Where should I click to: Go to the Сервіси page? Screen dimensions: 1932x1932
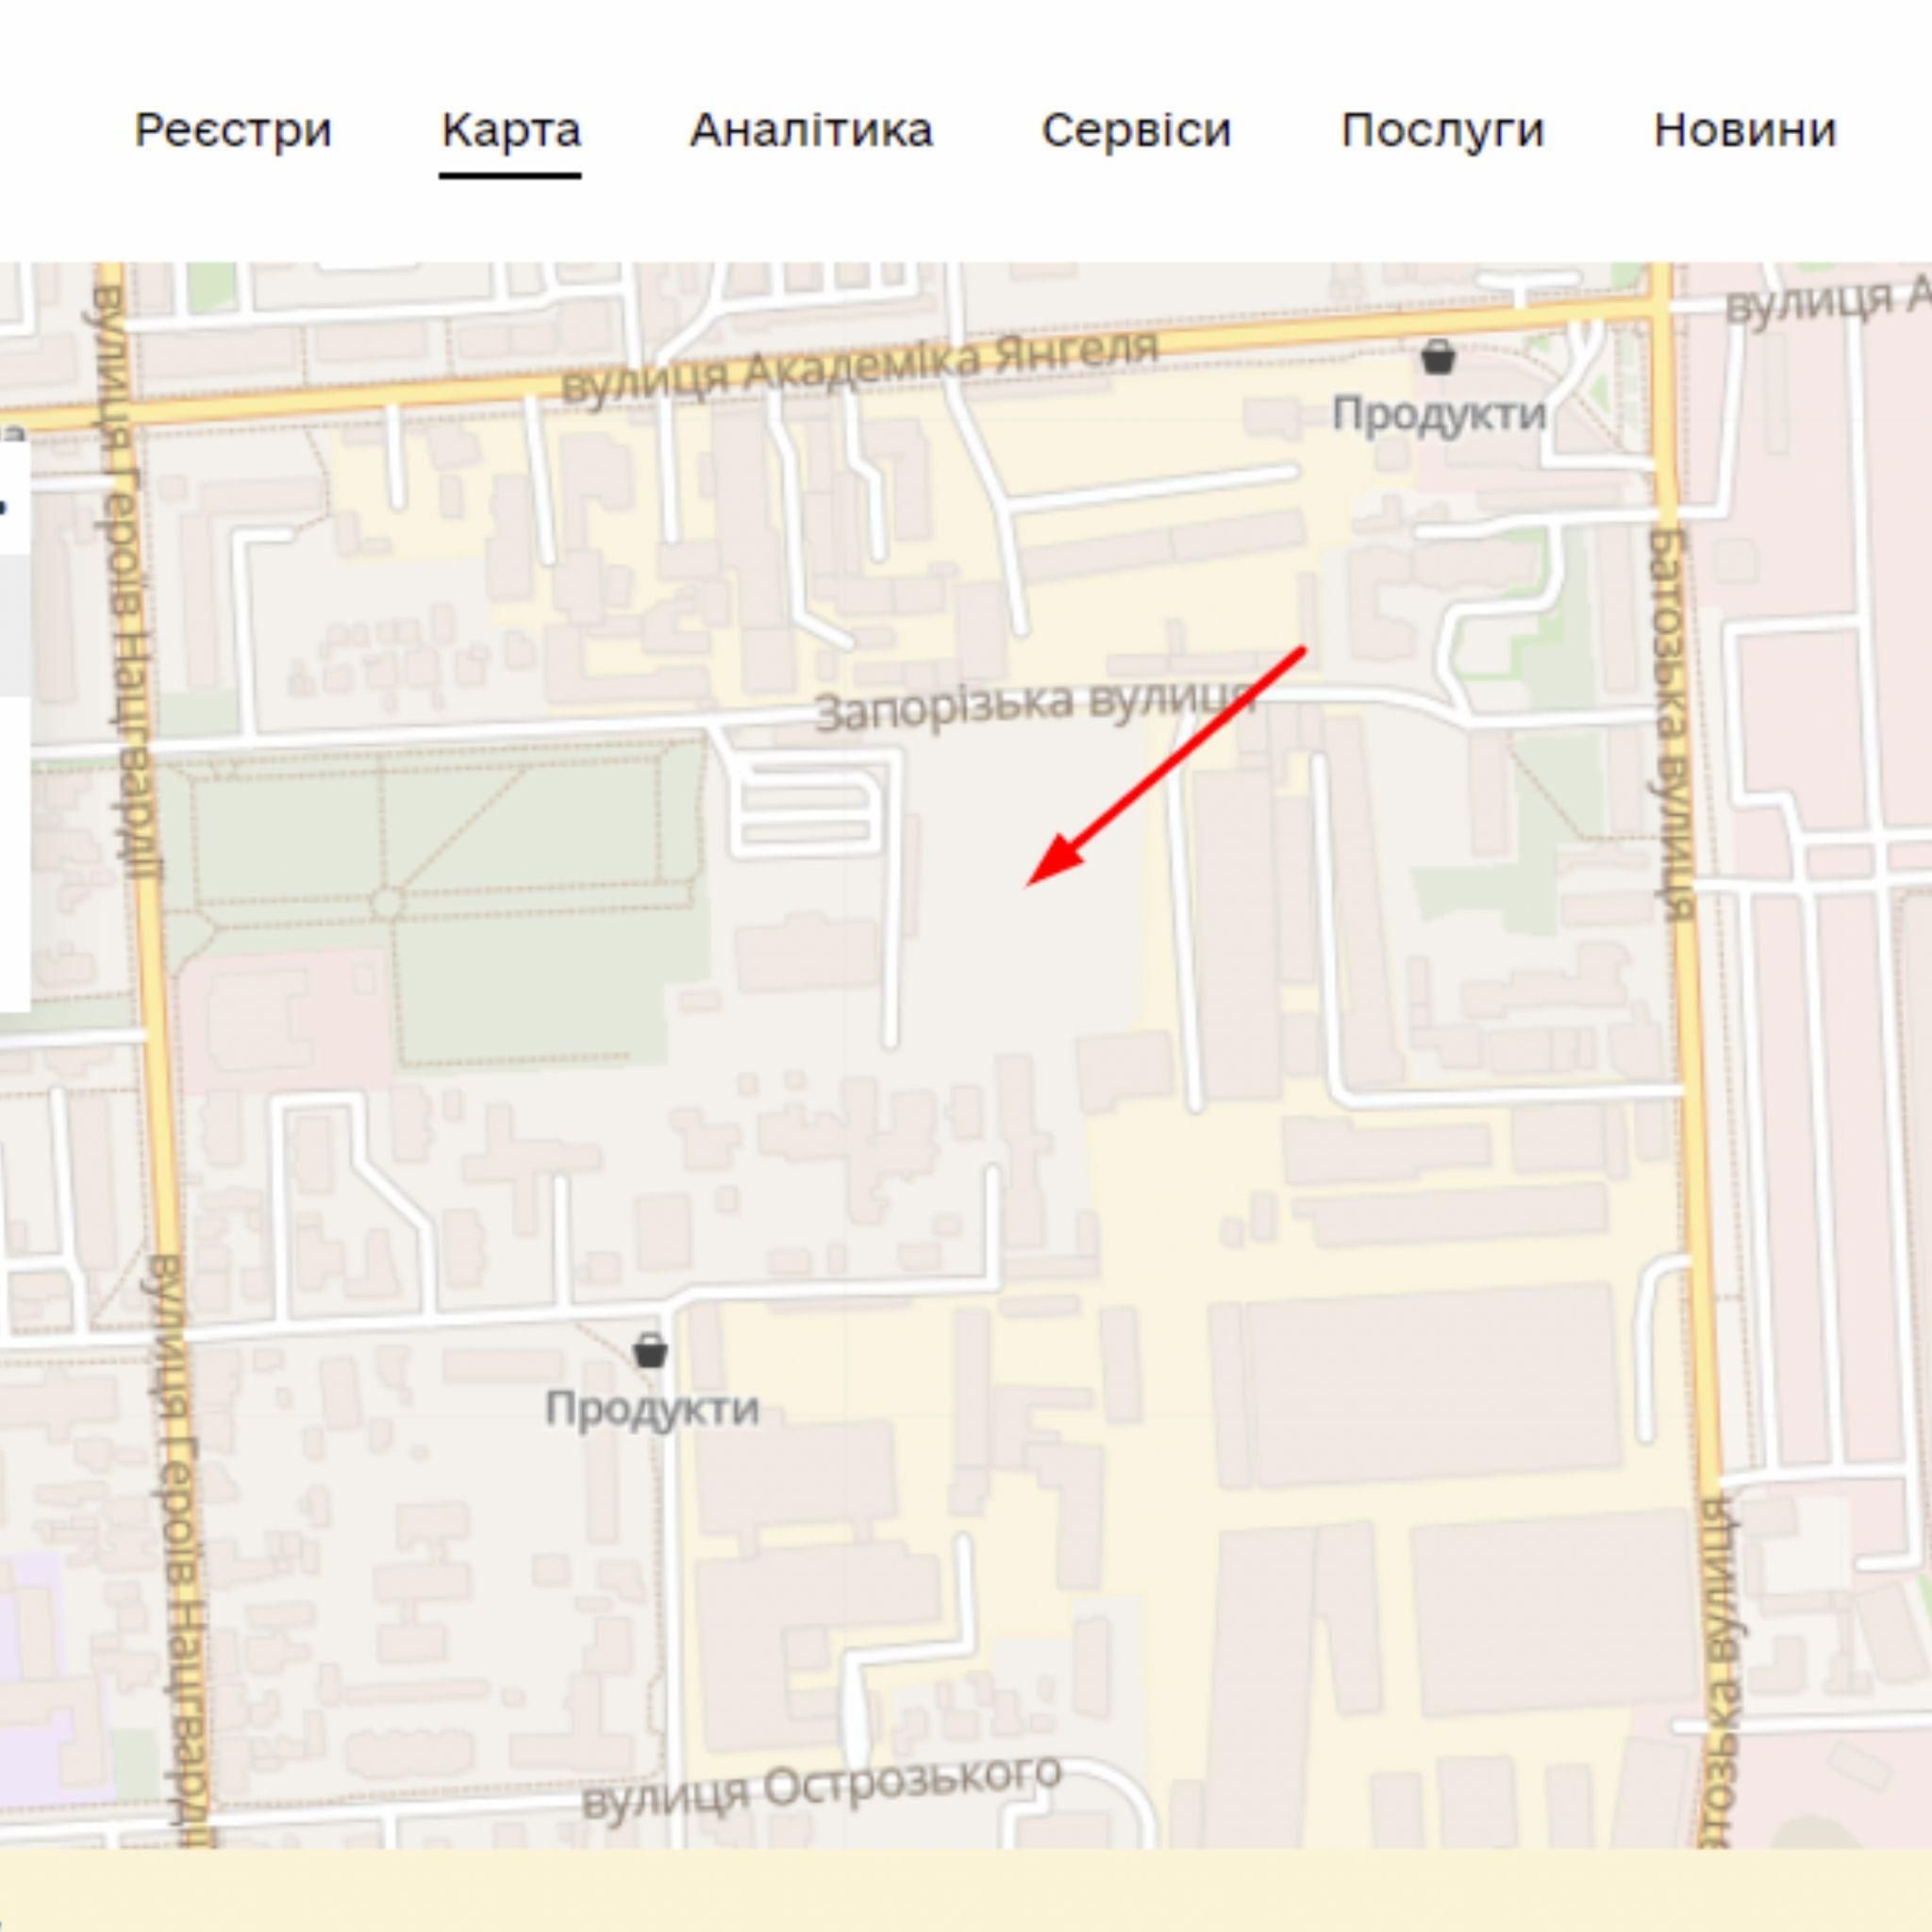pos(1136,130)
